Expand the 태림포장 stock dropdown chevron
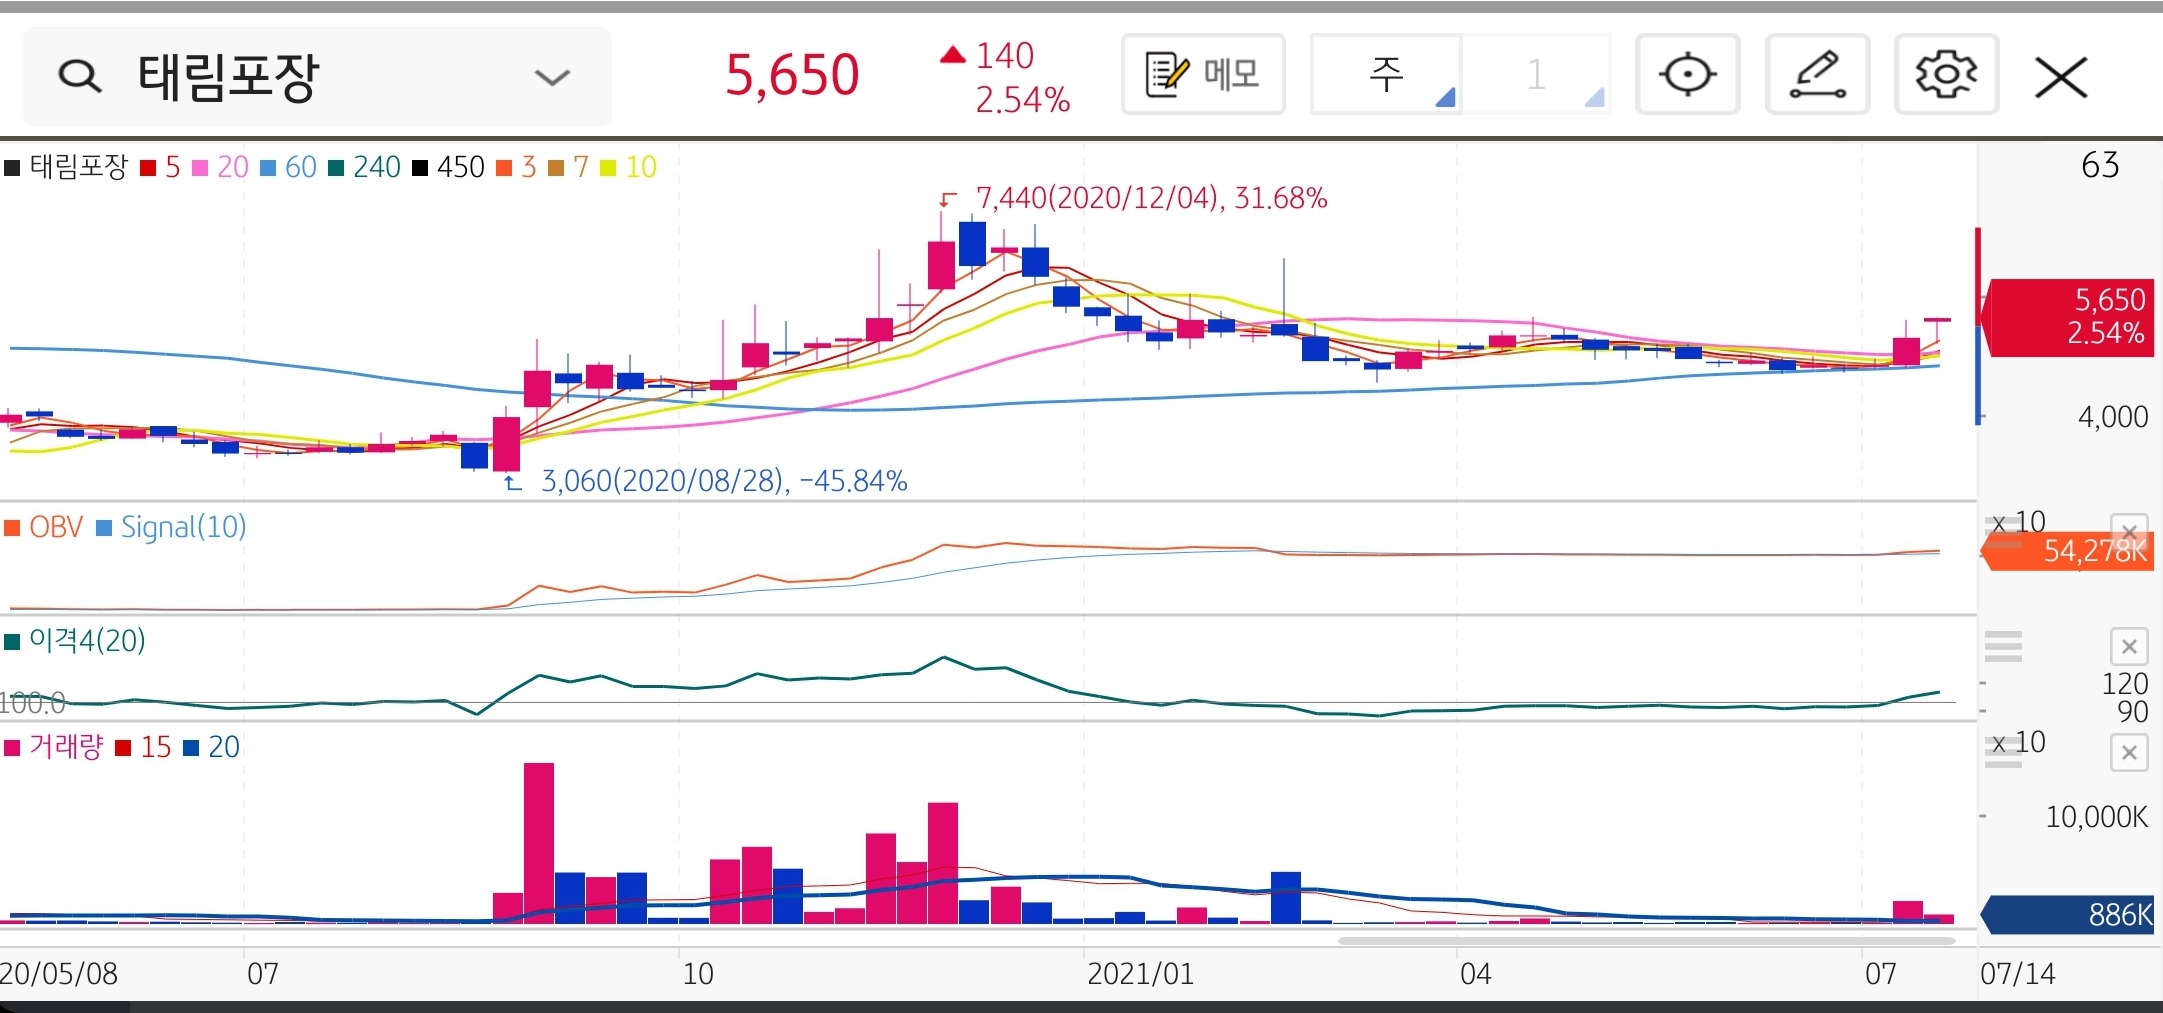This screenshot has height=1013, width=2163. (x=552, y=77)
